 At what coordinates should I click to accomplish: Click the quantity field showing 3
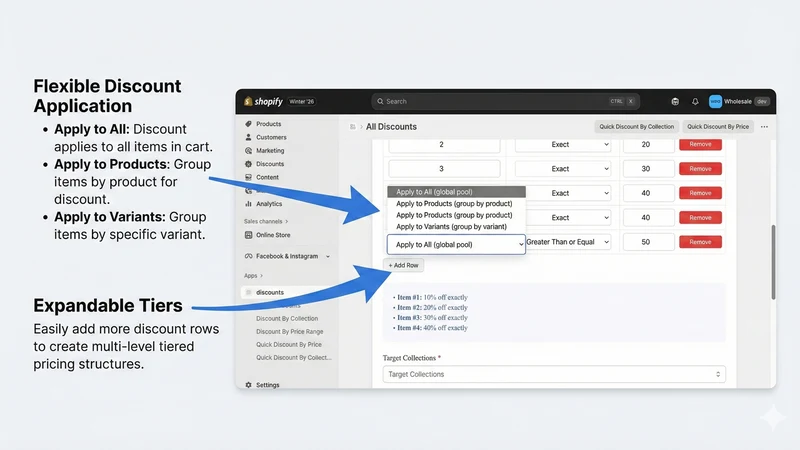click(x=444, y=169)
